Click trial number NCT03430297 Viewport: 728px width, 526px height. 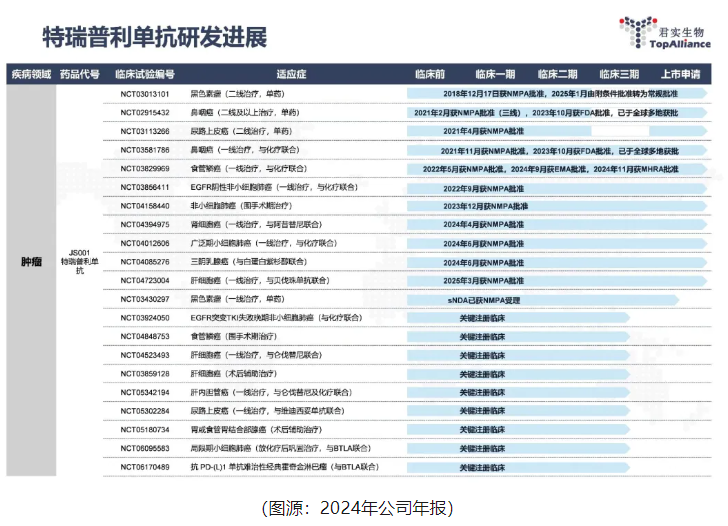point(145,299)
